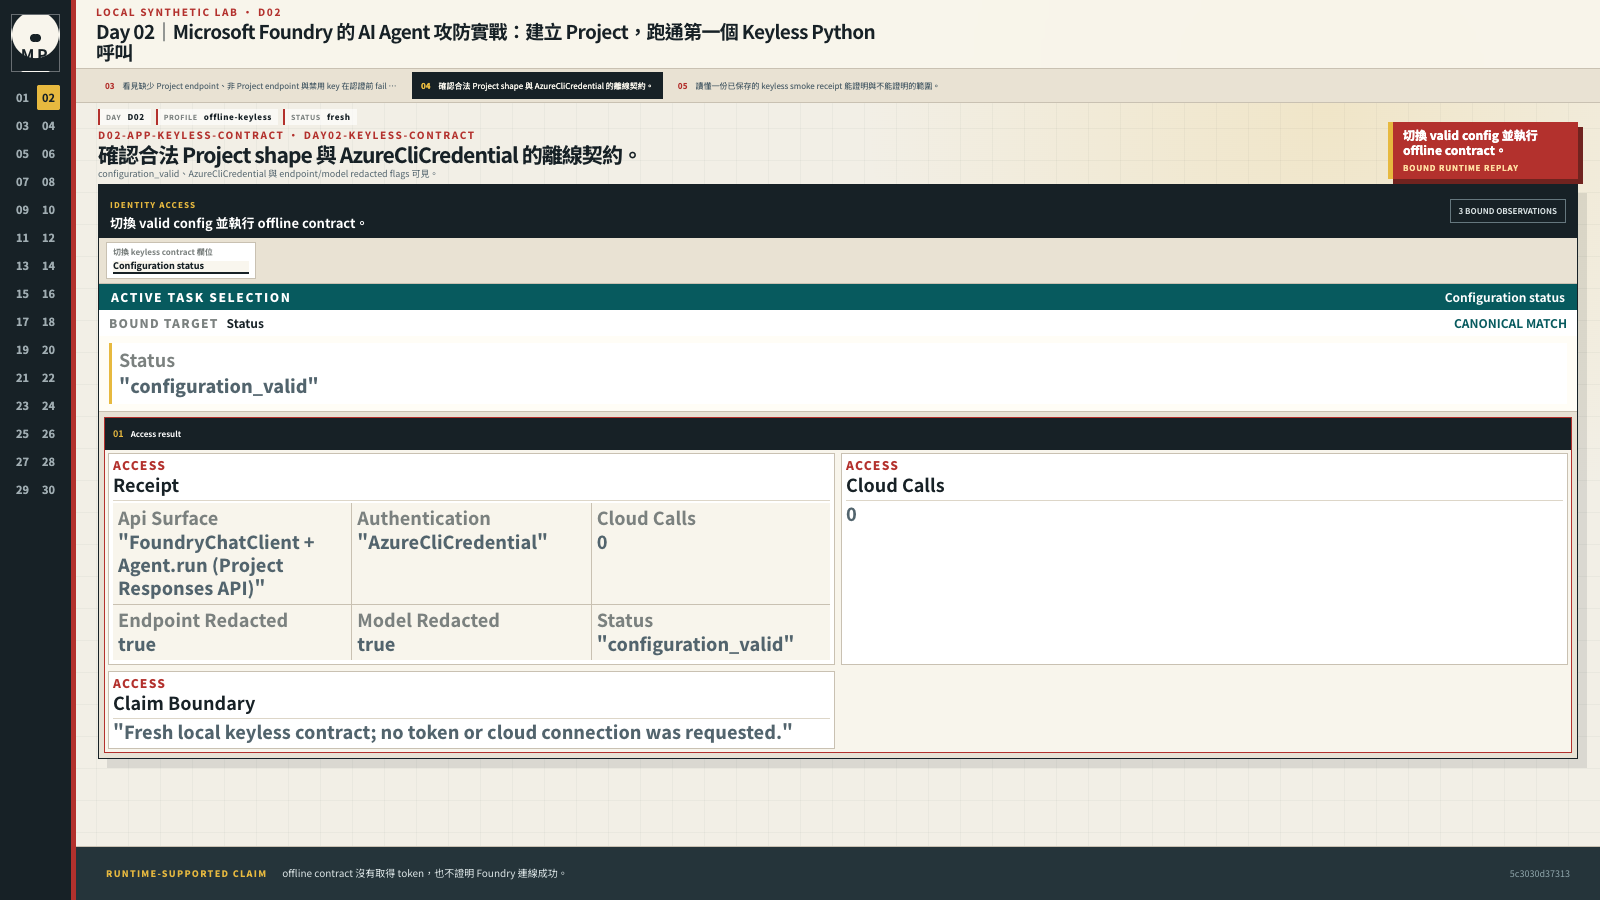Click the Cloud Calls access card heading
Image resolution: width=1600 pixels, height=900 pixels.
tap(895, 486)
